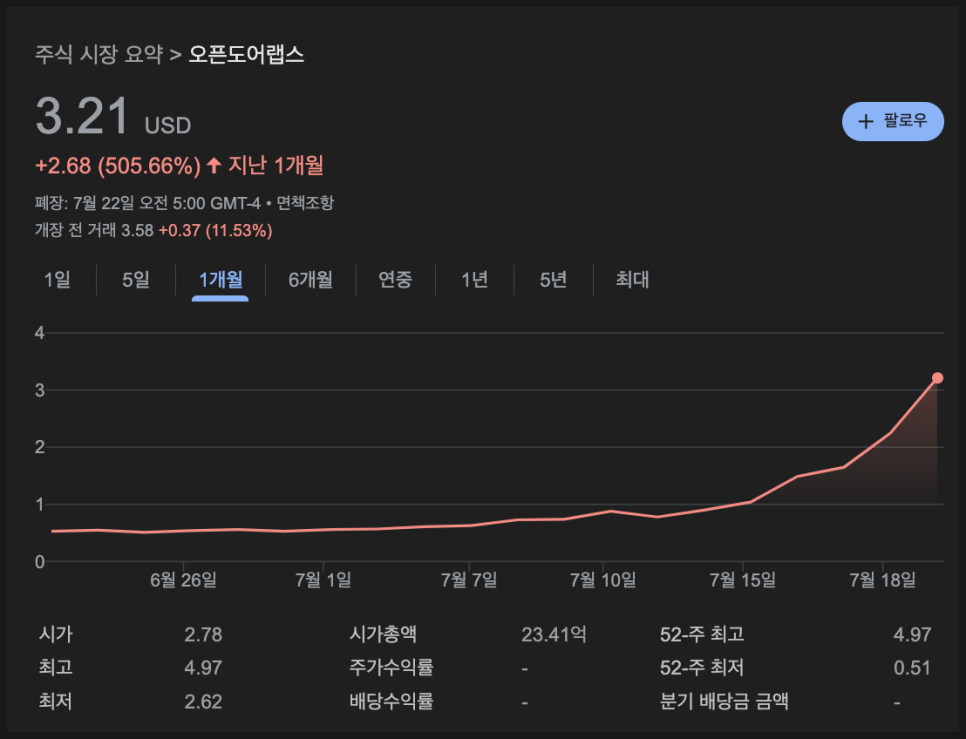Image resolution: width=966 pixels, height=739 pixels.
Task: Switch to the 연중 range tab
Action: [395, 280]
